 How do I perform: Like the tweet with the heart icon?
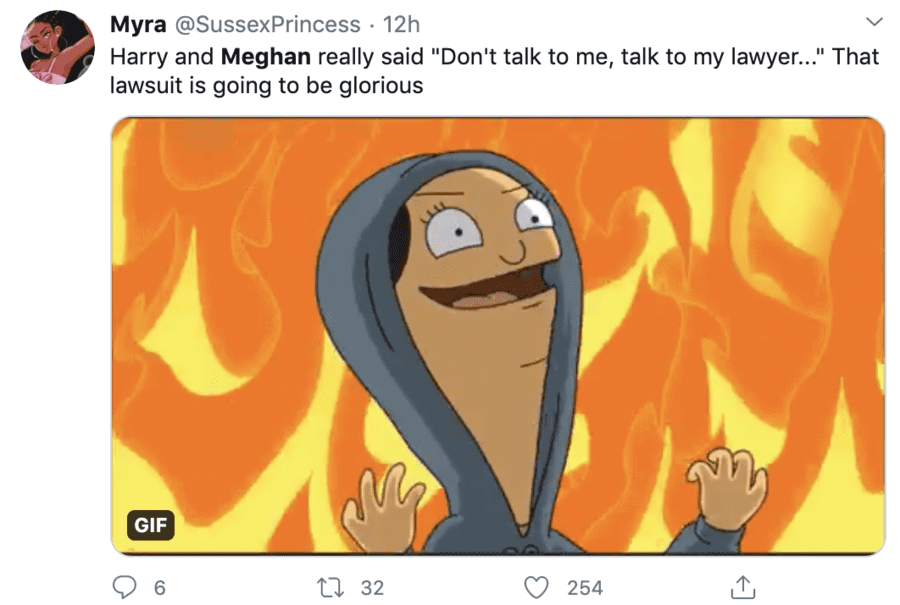click(x=539, y=587)
